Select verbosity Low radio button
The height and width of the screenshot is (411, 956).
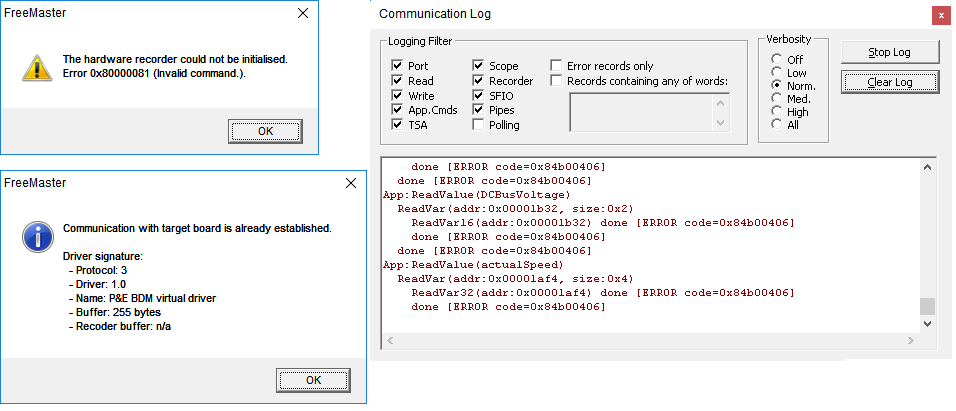[776, 72]
